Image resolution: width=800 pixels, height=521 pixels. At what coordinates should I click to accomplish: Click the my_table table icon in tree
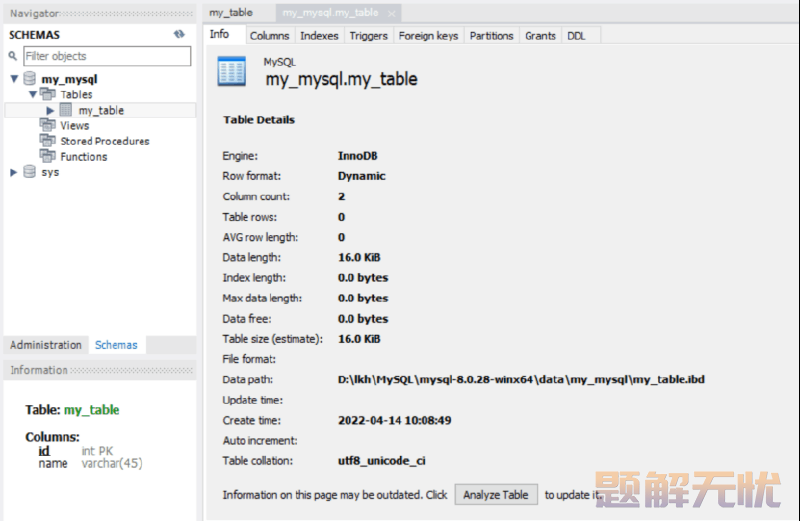tap(66, 110)
